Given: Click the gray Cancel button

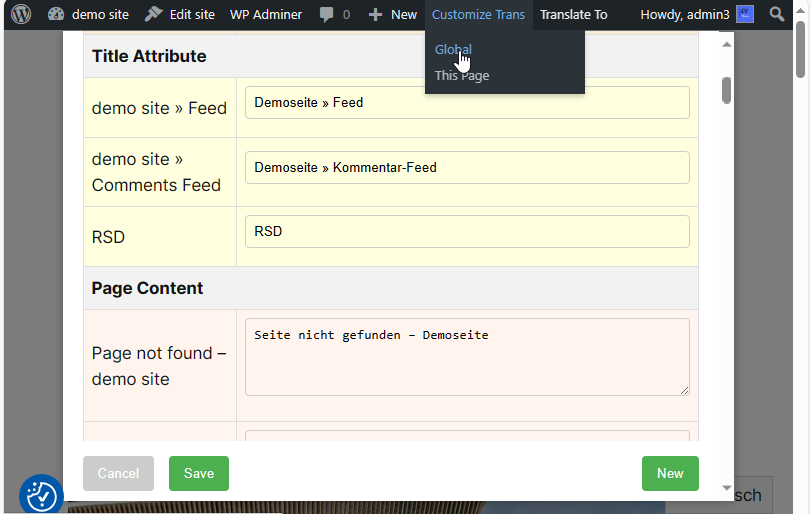Looking at the screenshot, I should pos(118,473).
